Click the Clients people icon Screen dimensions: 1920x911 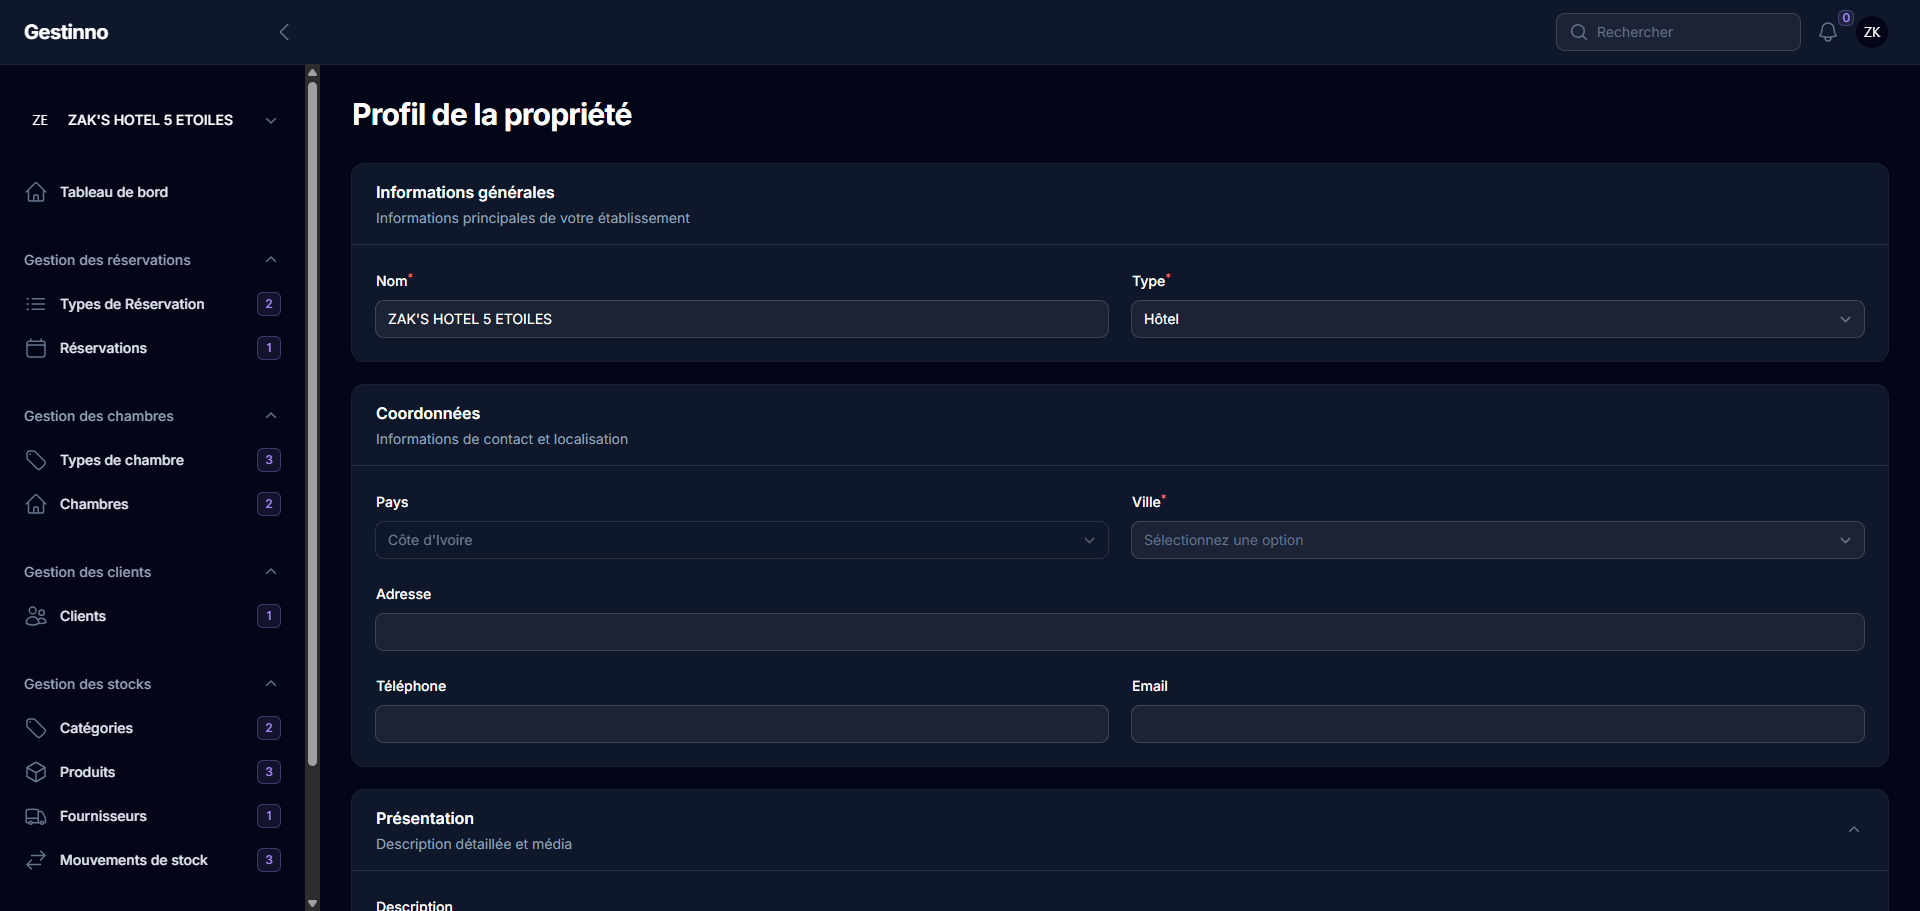[x=36, y=616]
